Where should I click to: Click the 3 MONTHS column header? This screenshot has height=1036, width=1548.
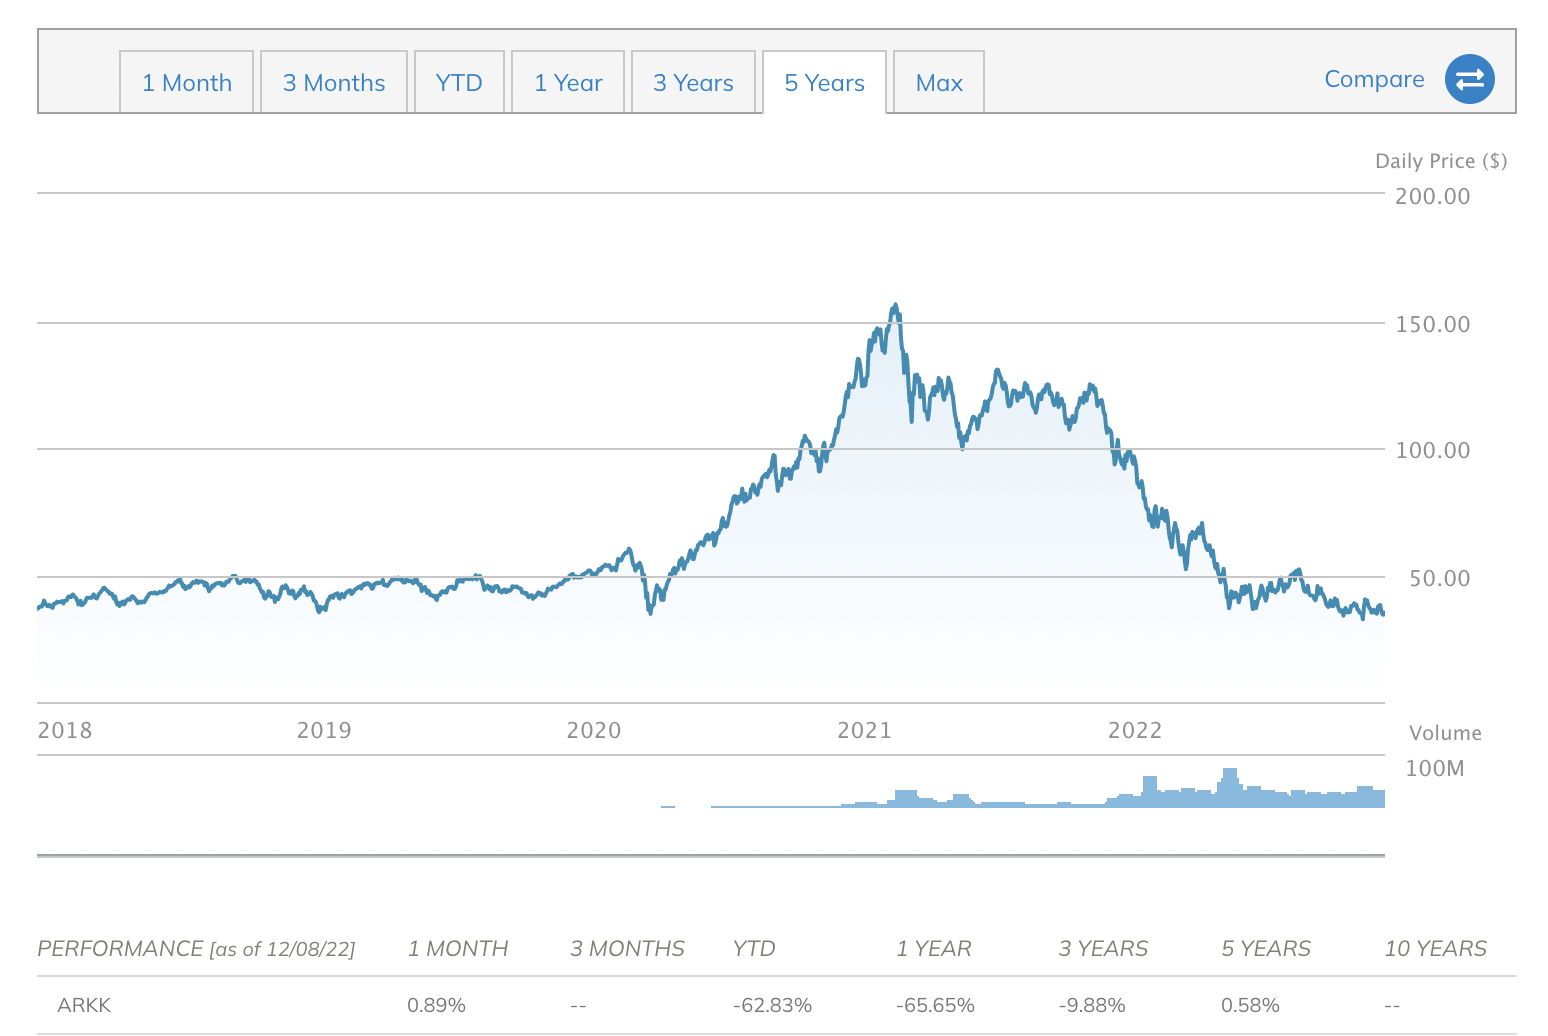[x=627, y=949]
